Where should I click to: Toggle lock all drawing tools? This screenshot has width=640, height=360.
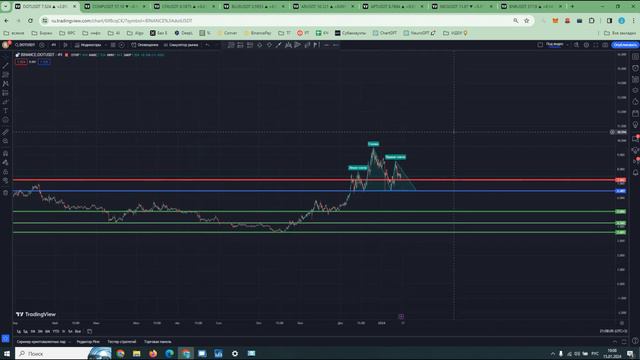click(5, 171)
